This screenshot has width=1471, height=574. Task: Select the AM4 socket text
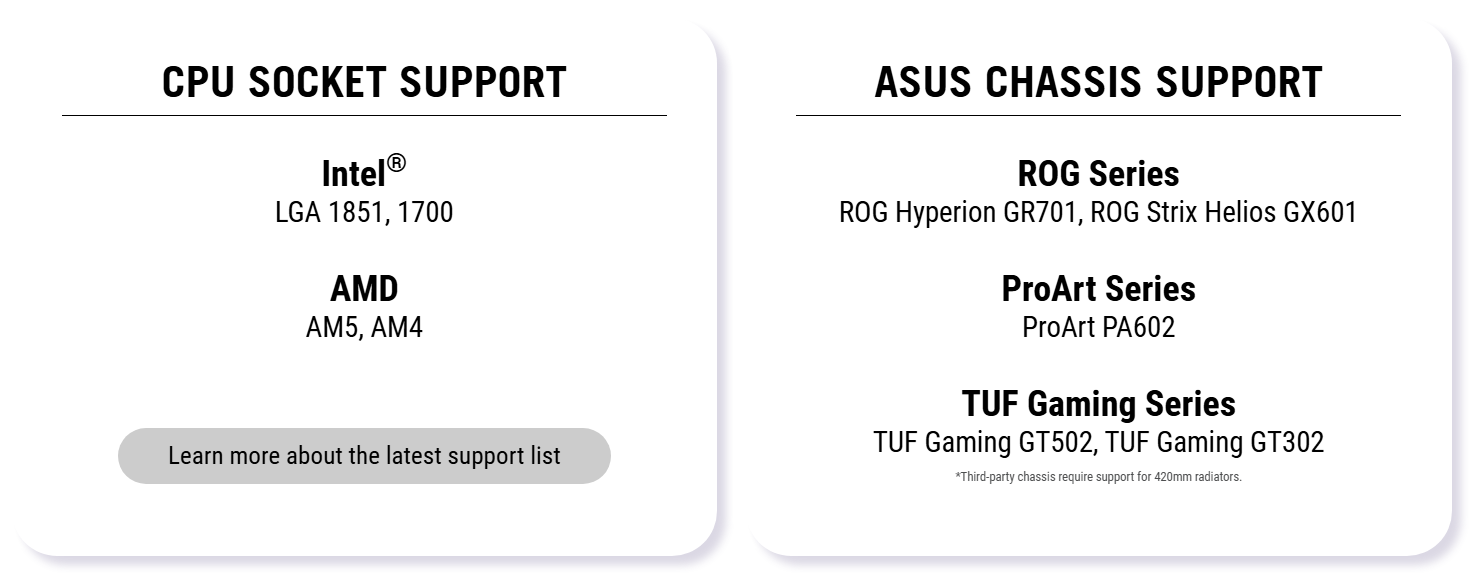pos(397,328)
